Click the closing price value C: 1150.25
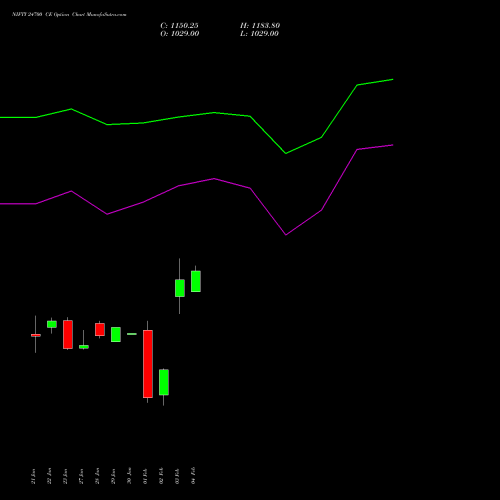Viewport: 500px width, 500px height. tap(179, 26)
